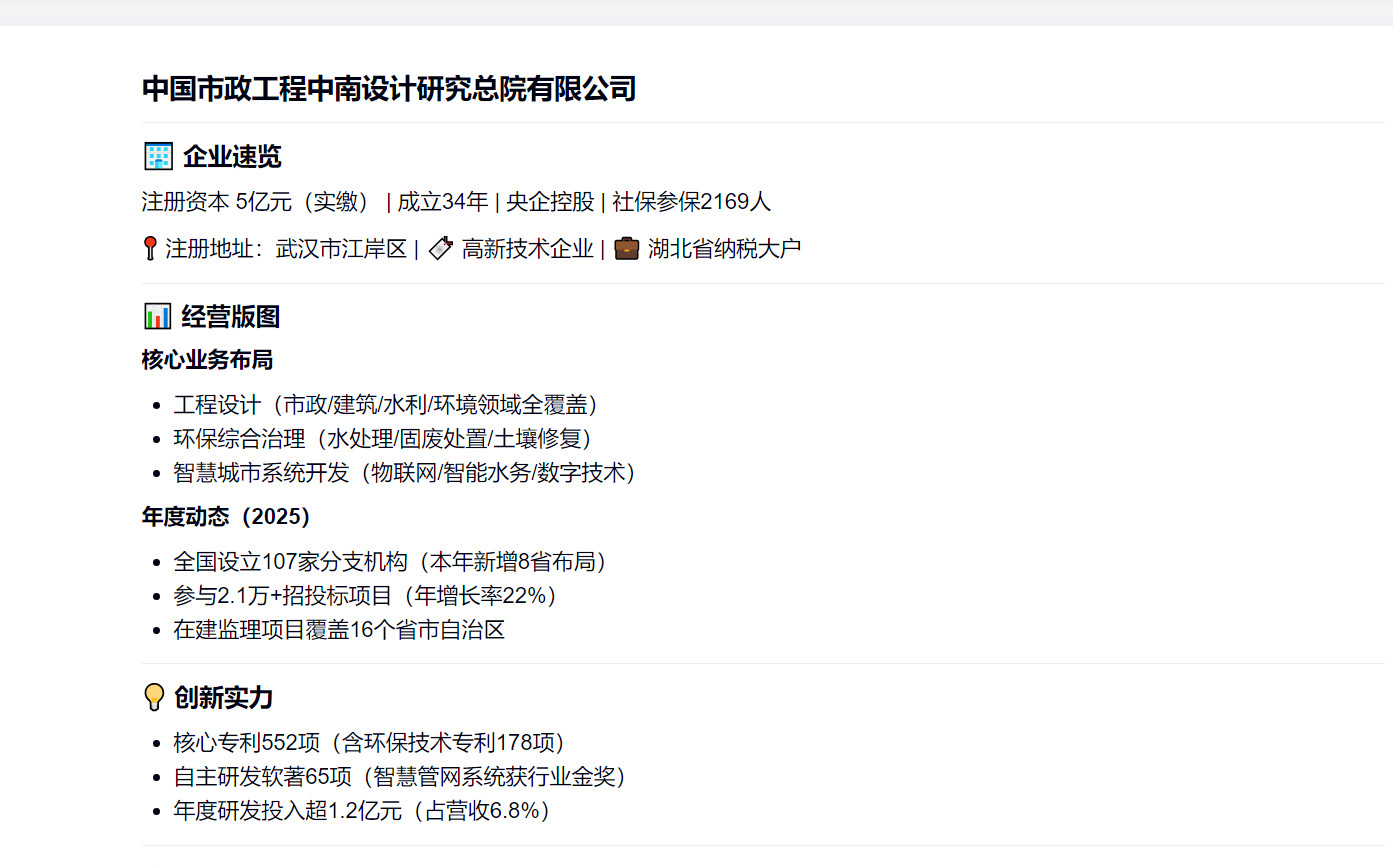1393x866 pixels.
Task: Click the line 自主研发软著65项
Action: coord(400,776)
